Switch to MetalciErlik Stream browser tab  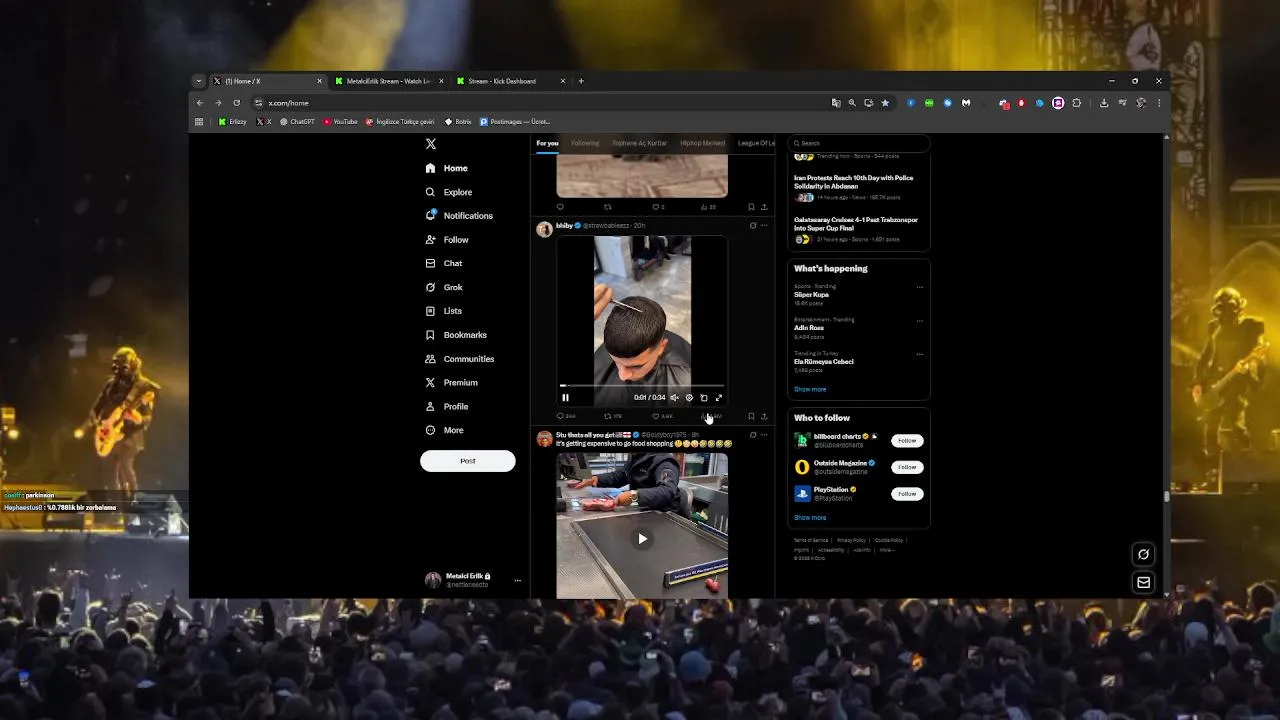388,81
